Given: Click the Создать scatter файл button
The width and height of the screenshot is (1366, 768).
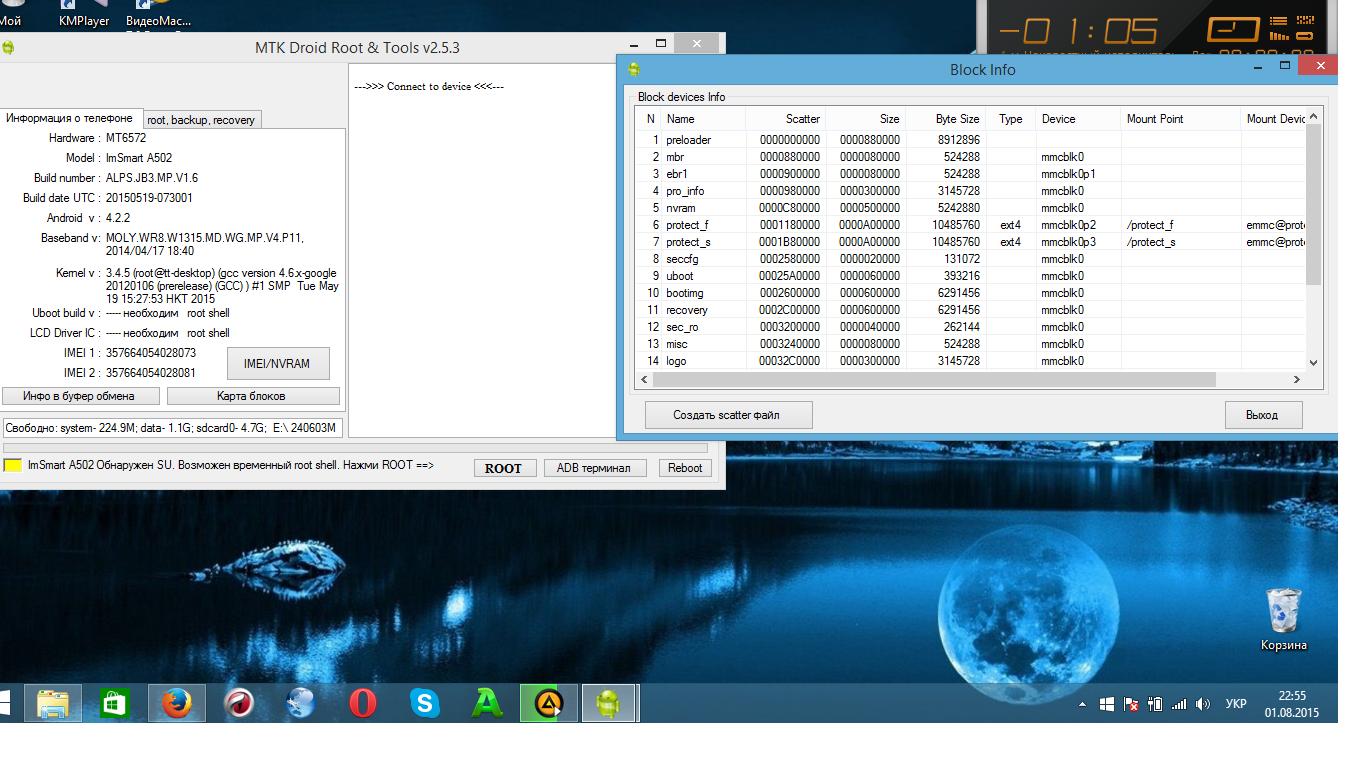Looking at the screenshot, I should coord(728,415).
